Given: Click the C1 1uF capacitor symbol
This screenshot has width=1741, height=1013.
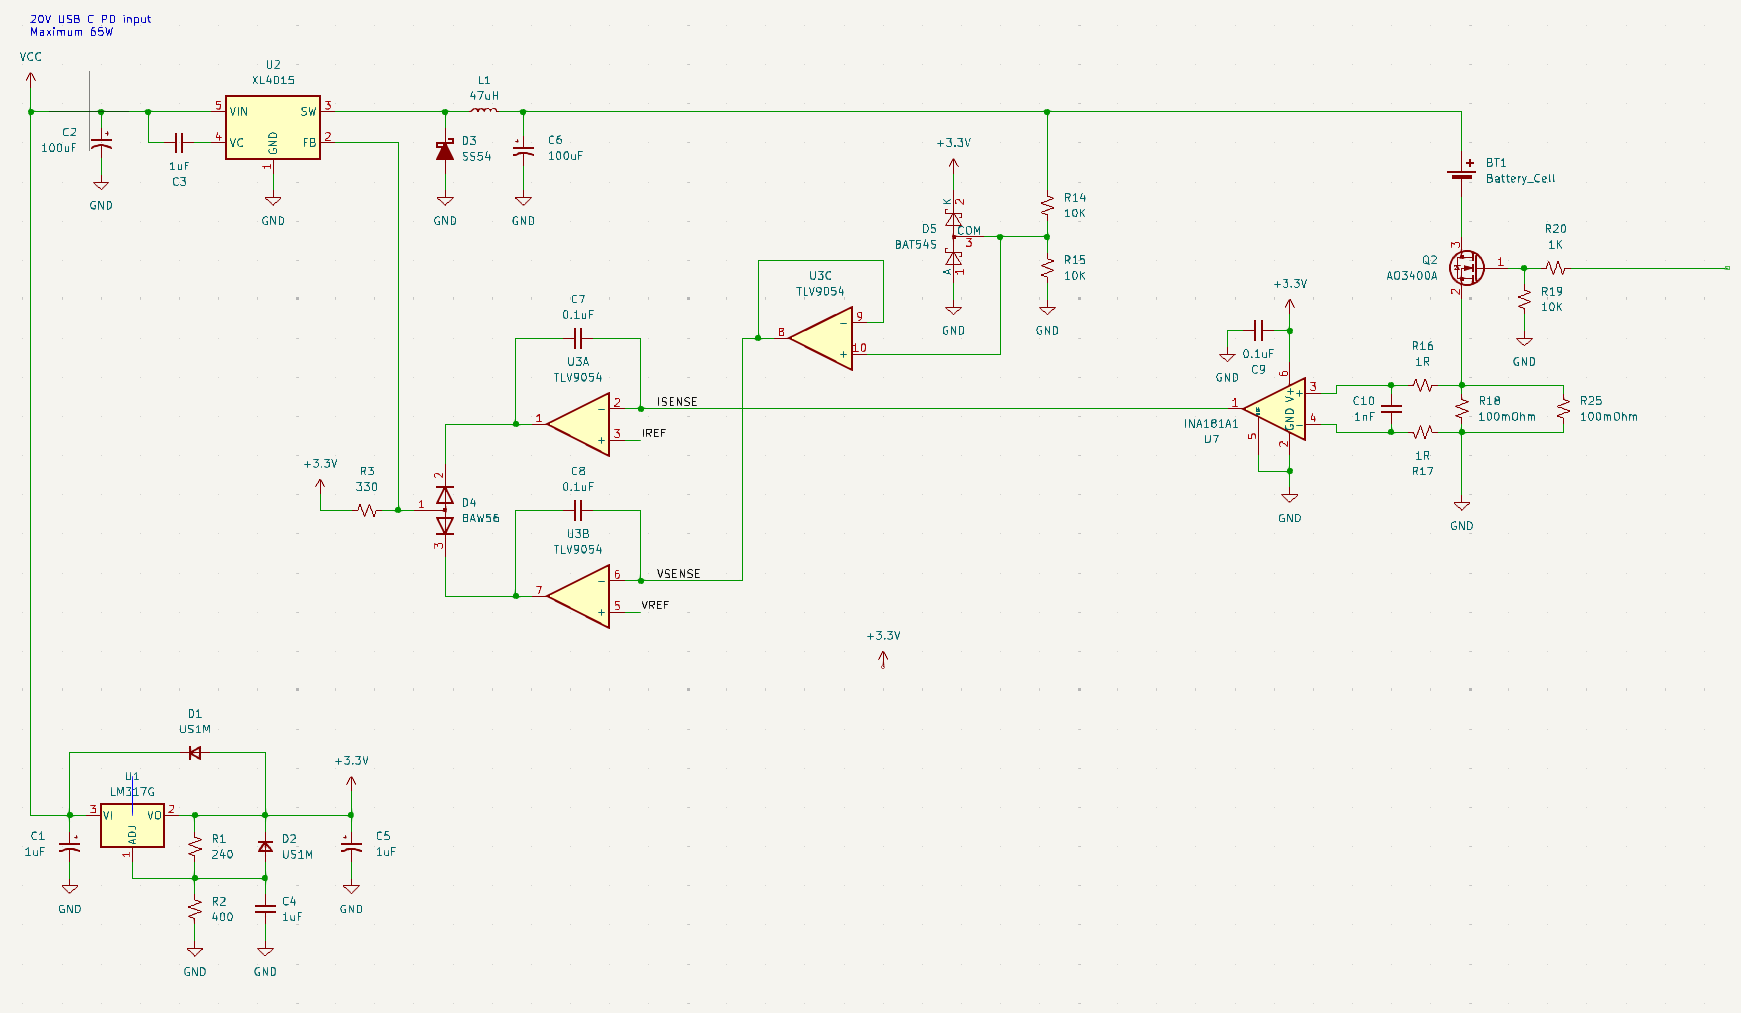Looking at the screenshot, I should (x=70, y=847).
